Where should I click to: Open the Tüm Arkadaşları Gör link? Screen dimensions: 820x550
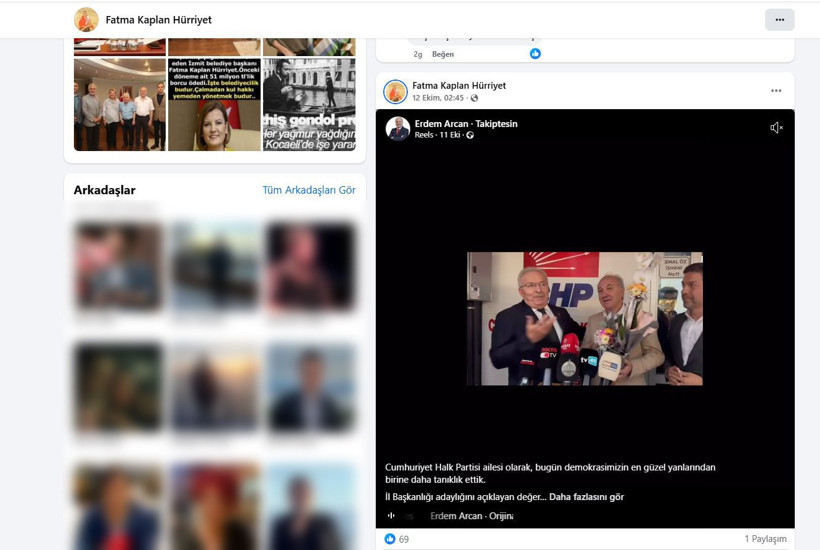tap(308, 190)
